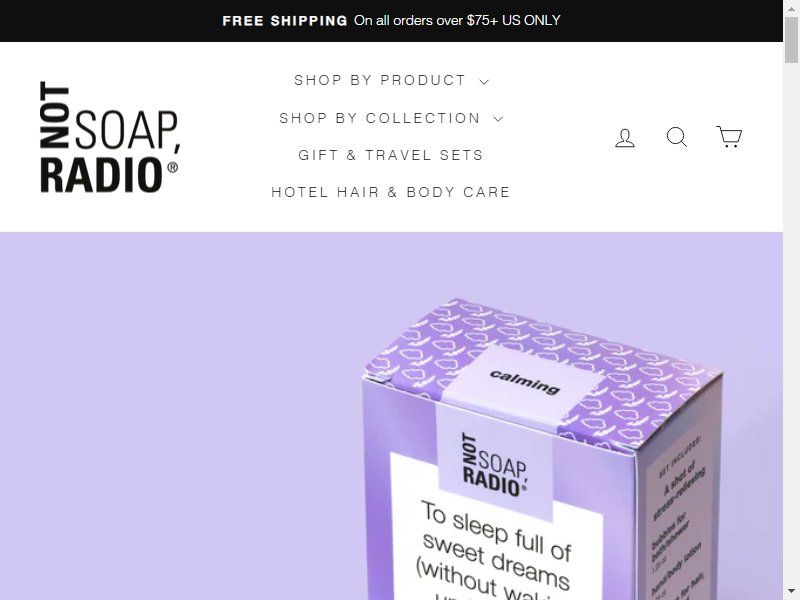Go to Hotel Hair & Body Care

click(x=391, y=192)
